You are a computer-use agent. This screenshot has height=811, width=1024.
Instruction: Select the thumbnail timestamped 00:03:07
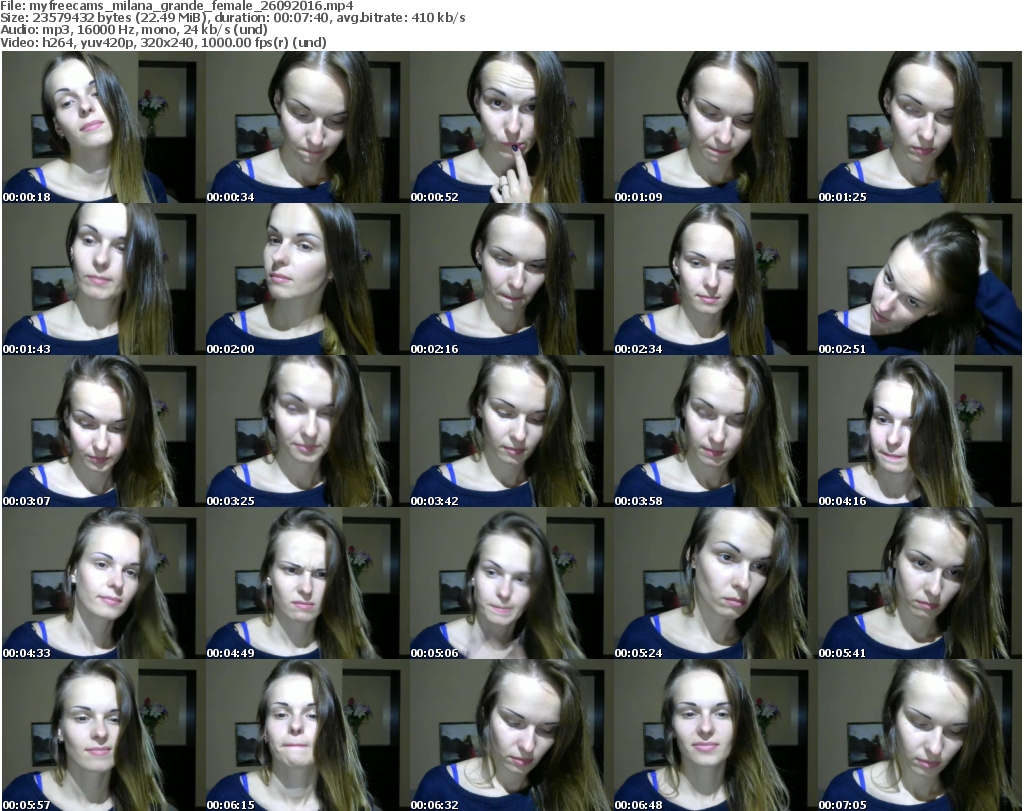tap(104, 431)
